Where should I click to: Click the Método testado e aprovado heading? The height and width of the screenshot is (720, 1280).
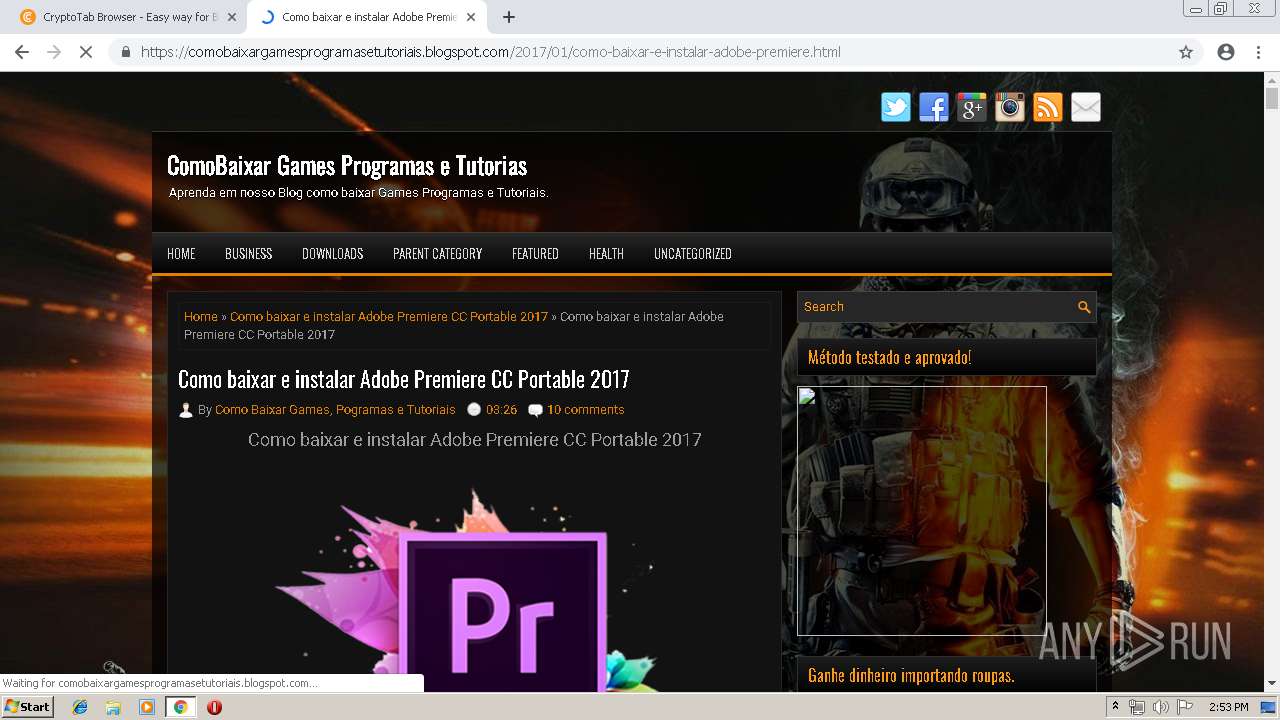[x=889, y=357]
